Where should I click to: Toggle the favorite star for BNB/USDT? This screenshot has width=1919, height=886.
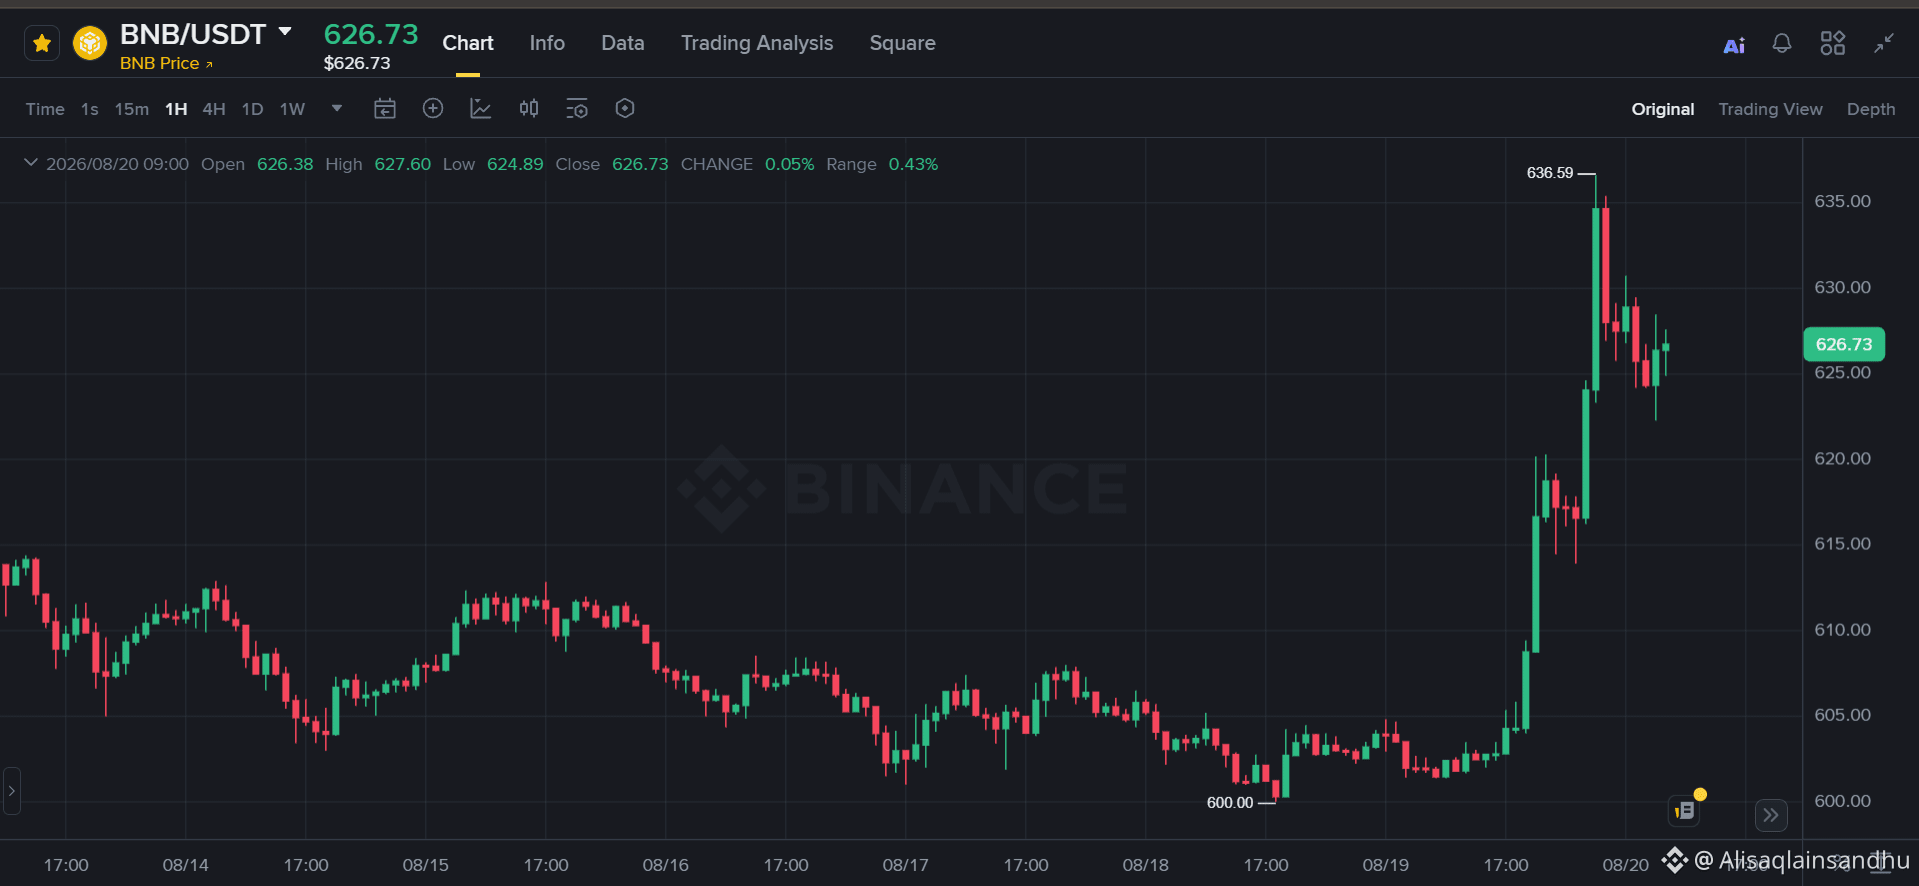(x=42, y=44)
